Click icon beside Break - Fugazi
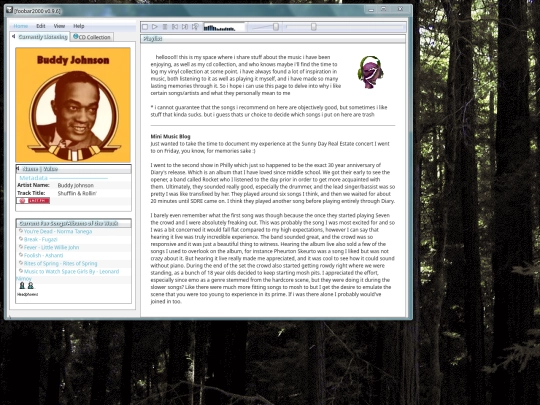 (x=21, y=239)
